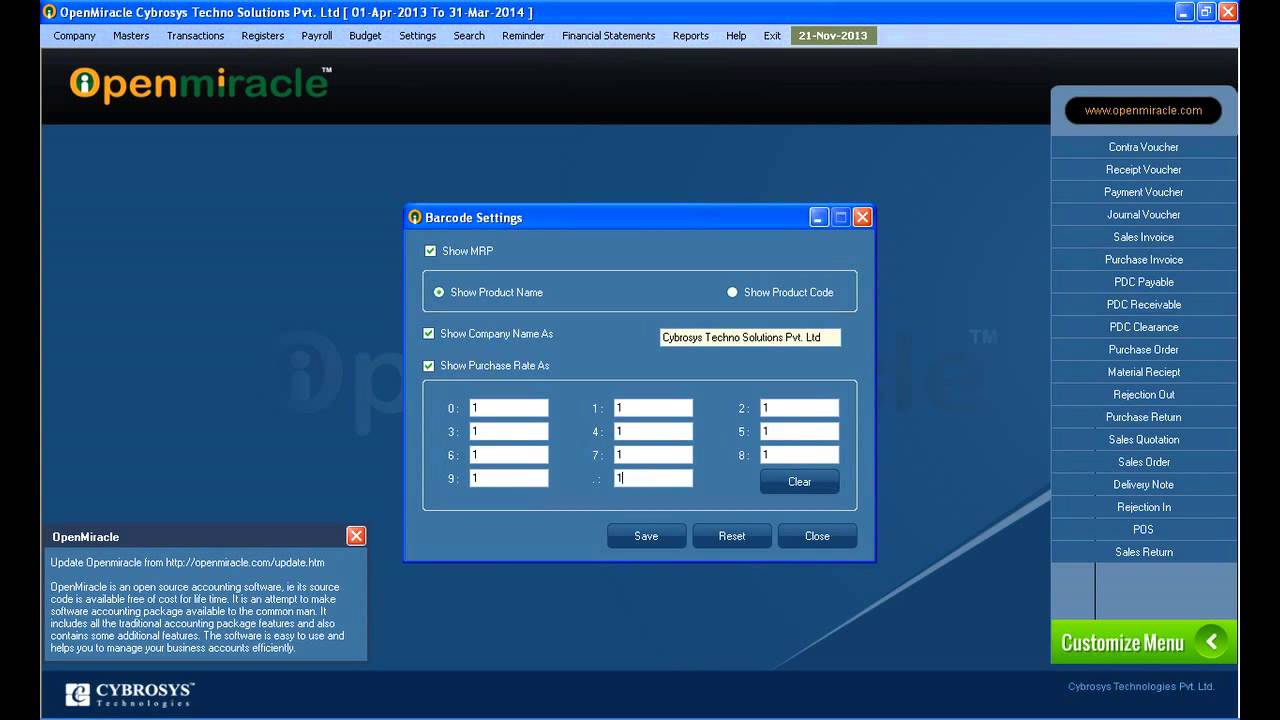Image resolution: width=1280 pixels, height=720 pixels.
Task: Click the Close button in dialog
Action: [817, 536]
